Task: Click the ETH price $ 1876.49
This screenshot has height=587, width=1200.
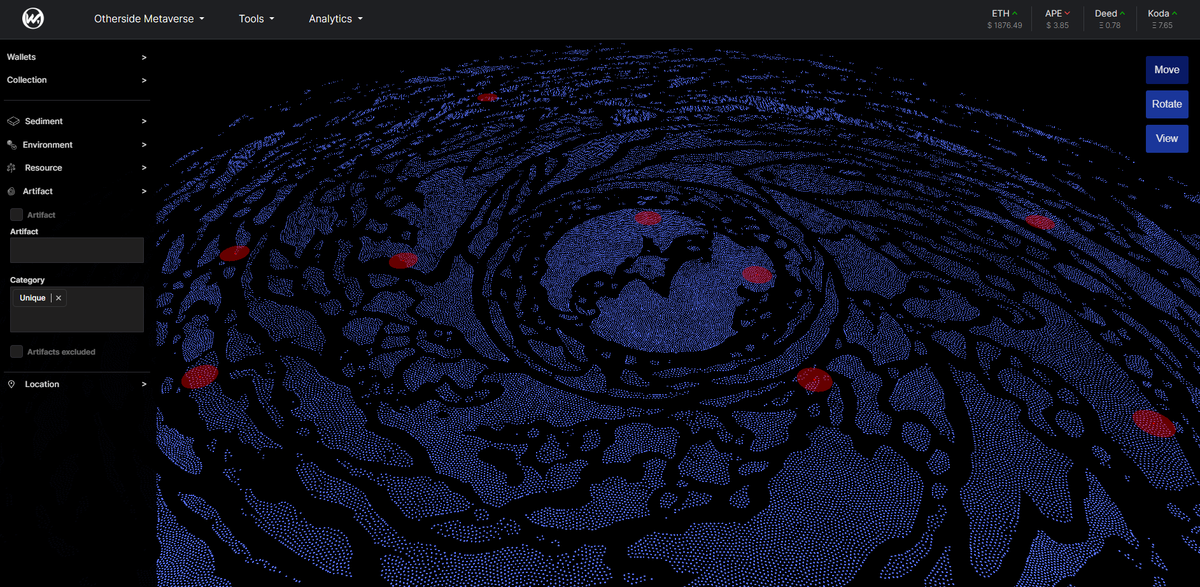Action: (1004, 26)
